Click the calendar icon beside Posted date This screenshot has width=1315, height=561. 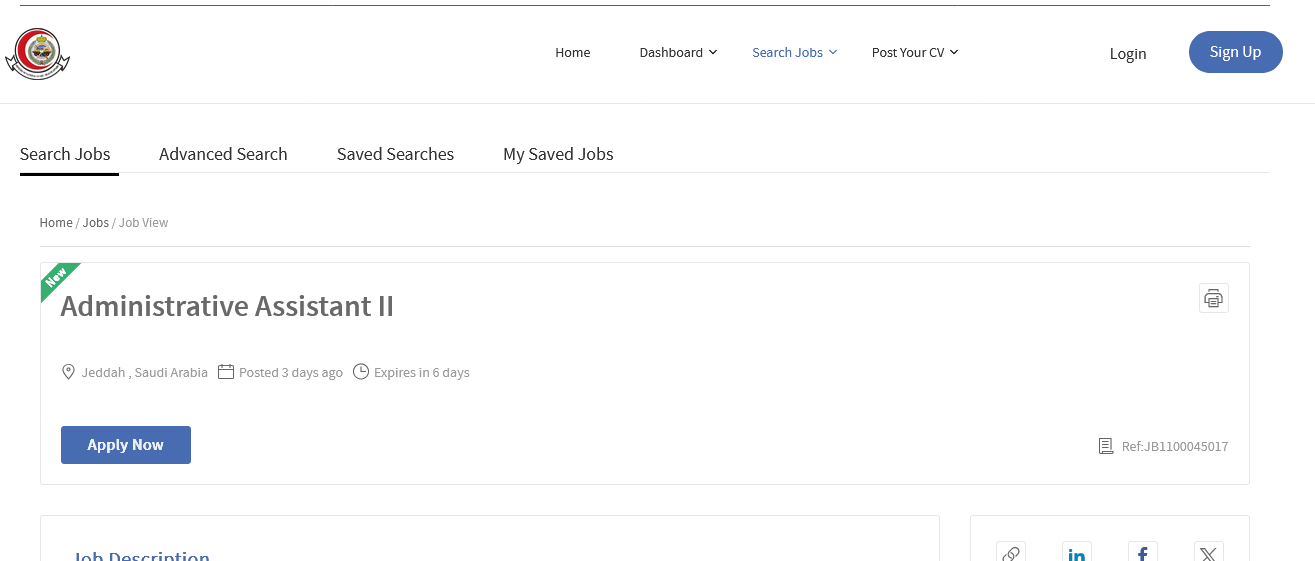click(226, 372)
